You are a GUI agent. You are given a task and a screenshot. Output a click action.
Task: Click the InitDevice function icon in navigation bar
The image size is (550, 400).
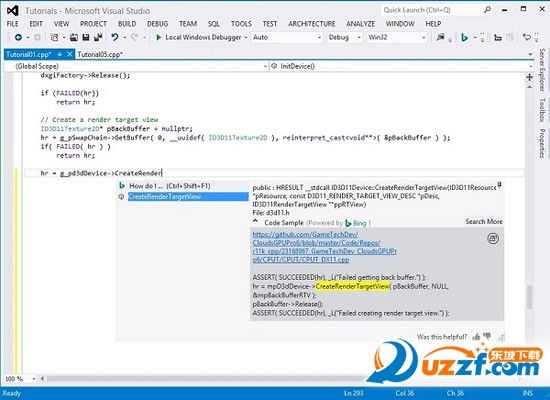(x=274, y=66)
